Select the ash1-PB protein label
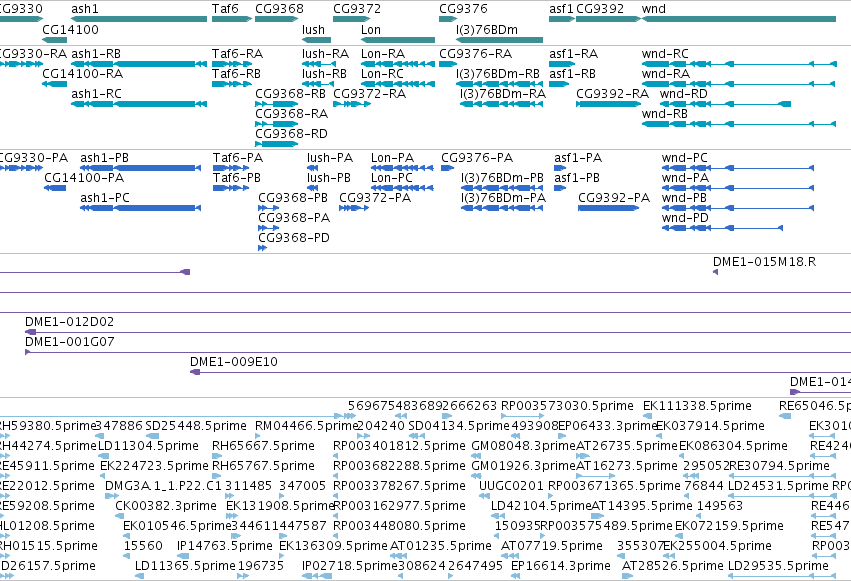Screen dimensions: 851x581 (x=105, y=158)
